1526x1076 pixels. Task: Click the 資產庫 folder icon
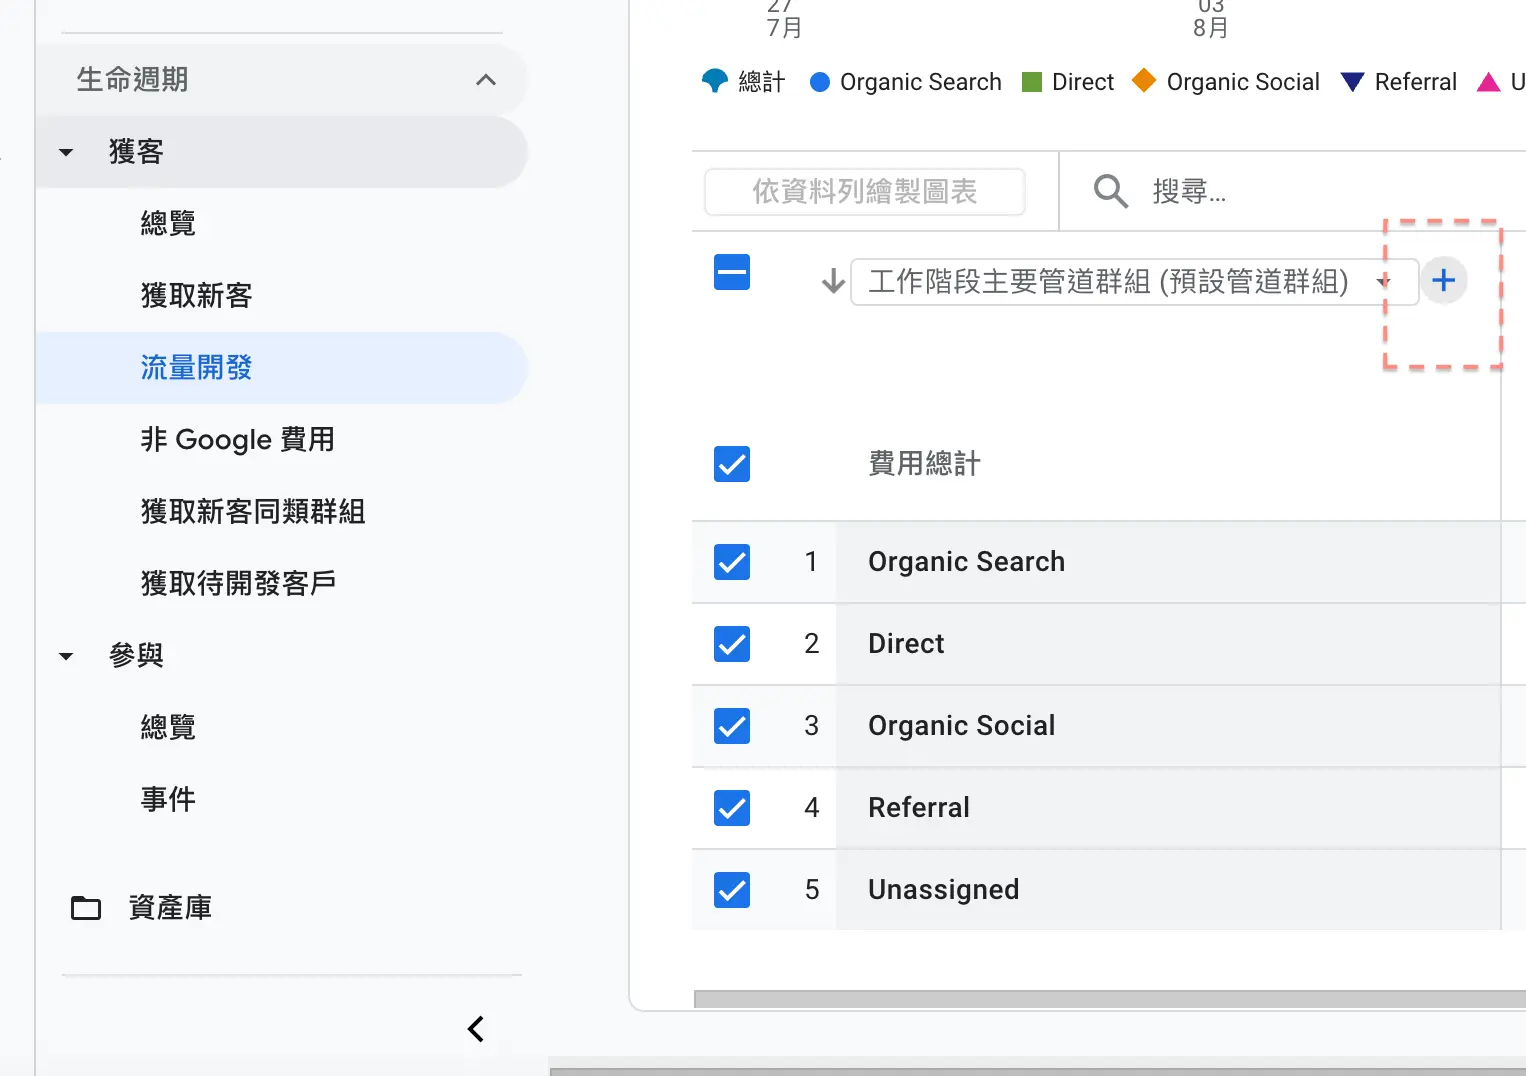click(x=86, y=908)
